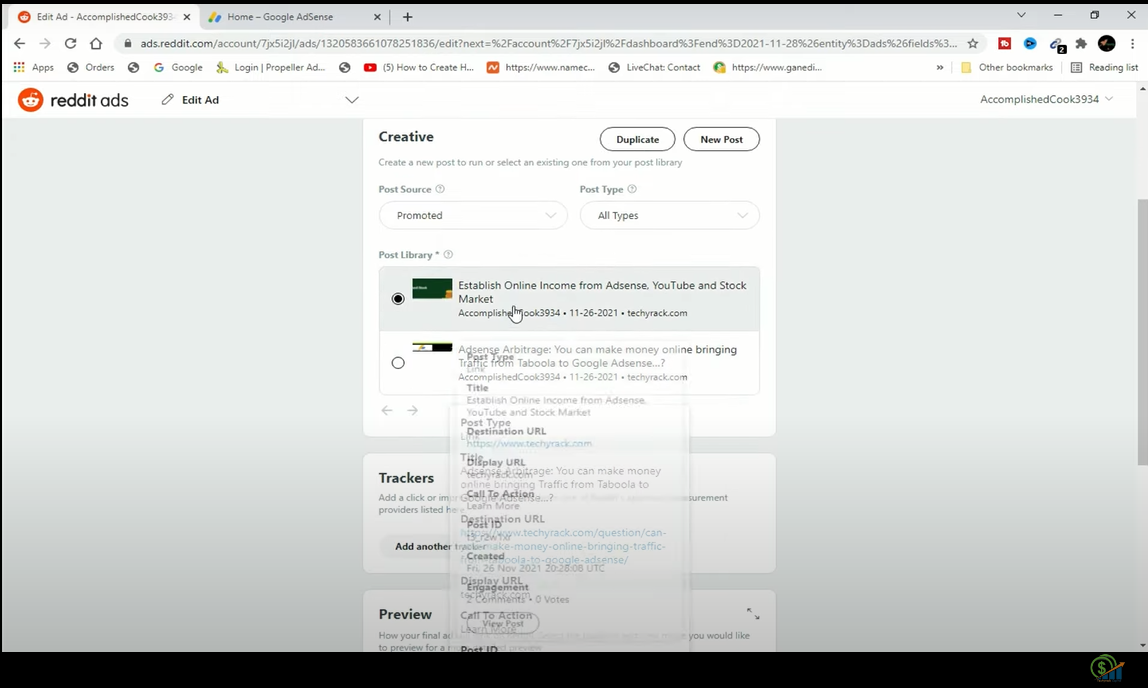Bookmark this page with star icon
Image resolution: width=1148 pixels, height=688 pixels.
point(972,43)
